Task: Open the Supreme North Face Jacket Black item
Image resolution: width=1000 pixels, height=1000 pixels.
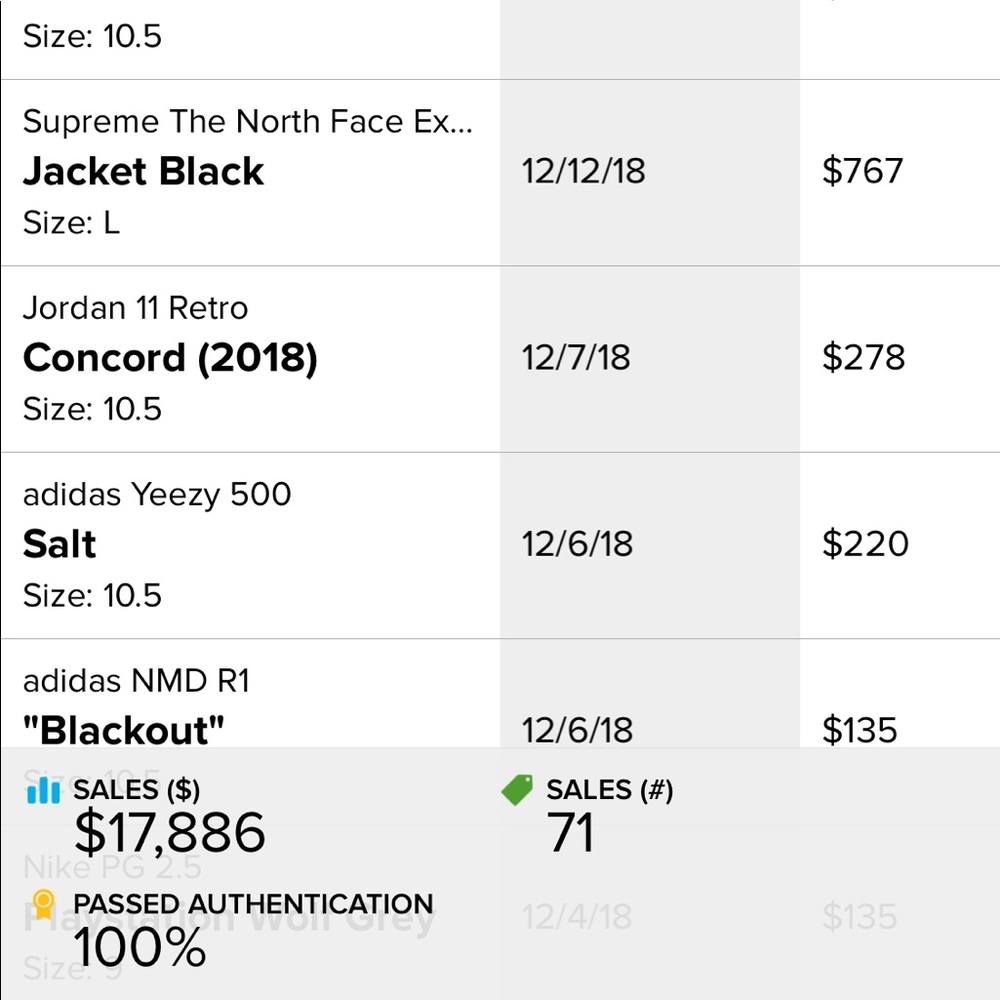Action: (143, 171)
